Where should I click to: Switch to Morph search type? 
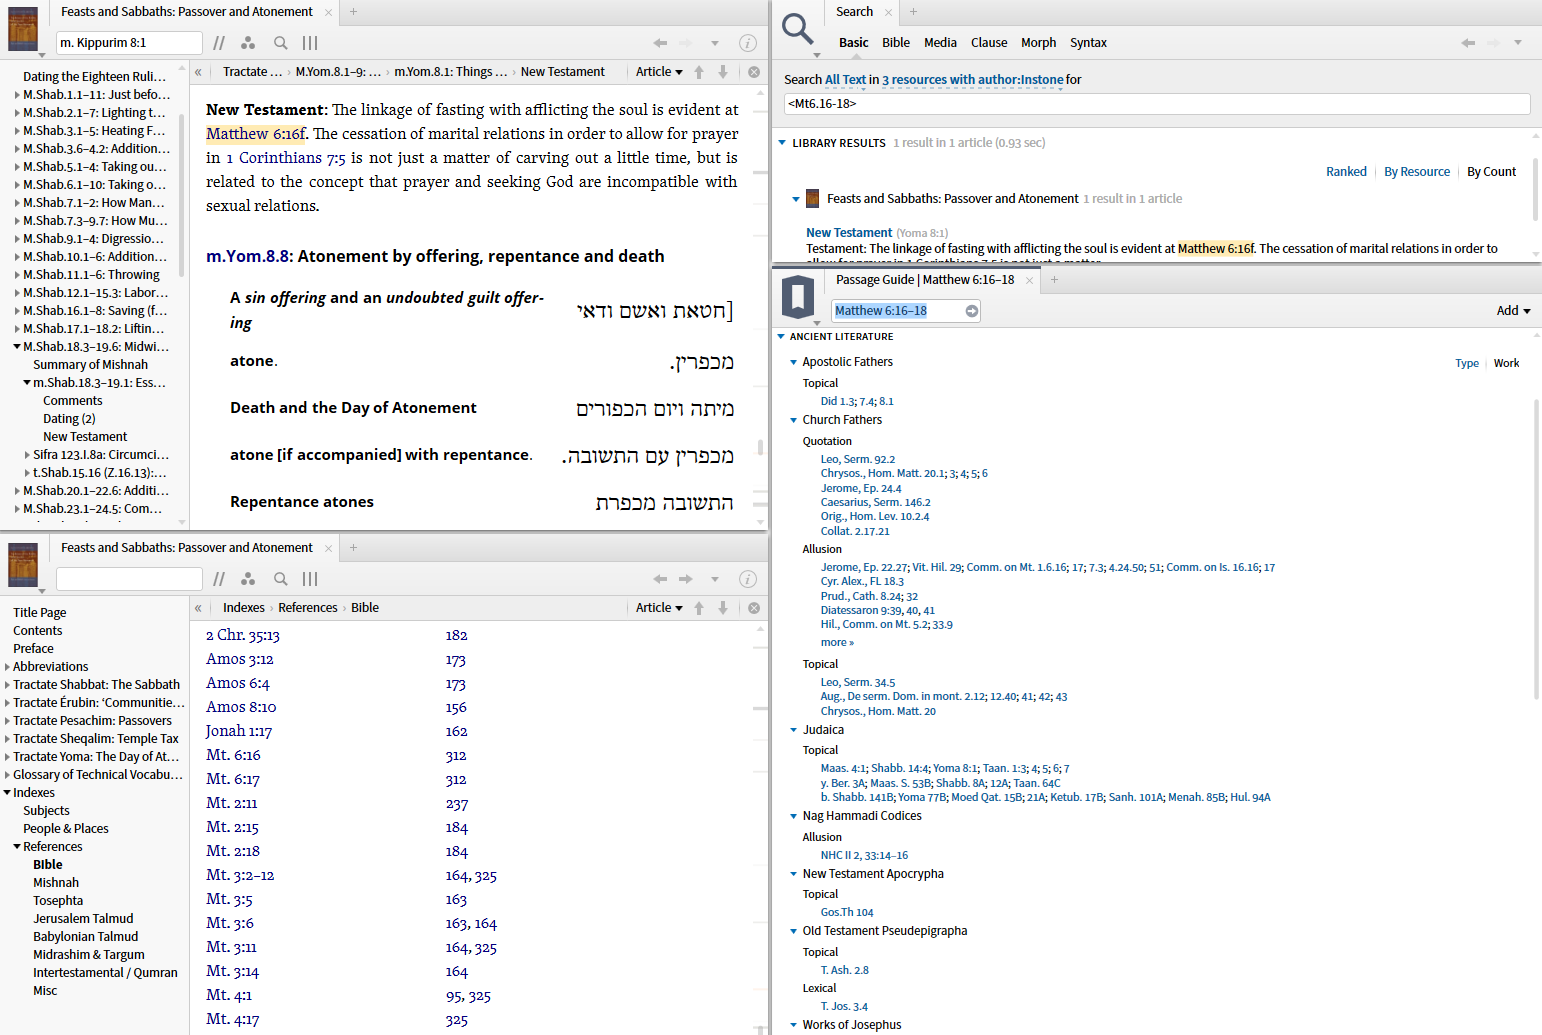pyautogui.click(x=1038, y=43)
